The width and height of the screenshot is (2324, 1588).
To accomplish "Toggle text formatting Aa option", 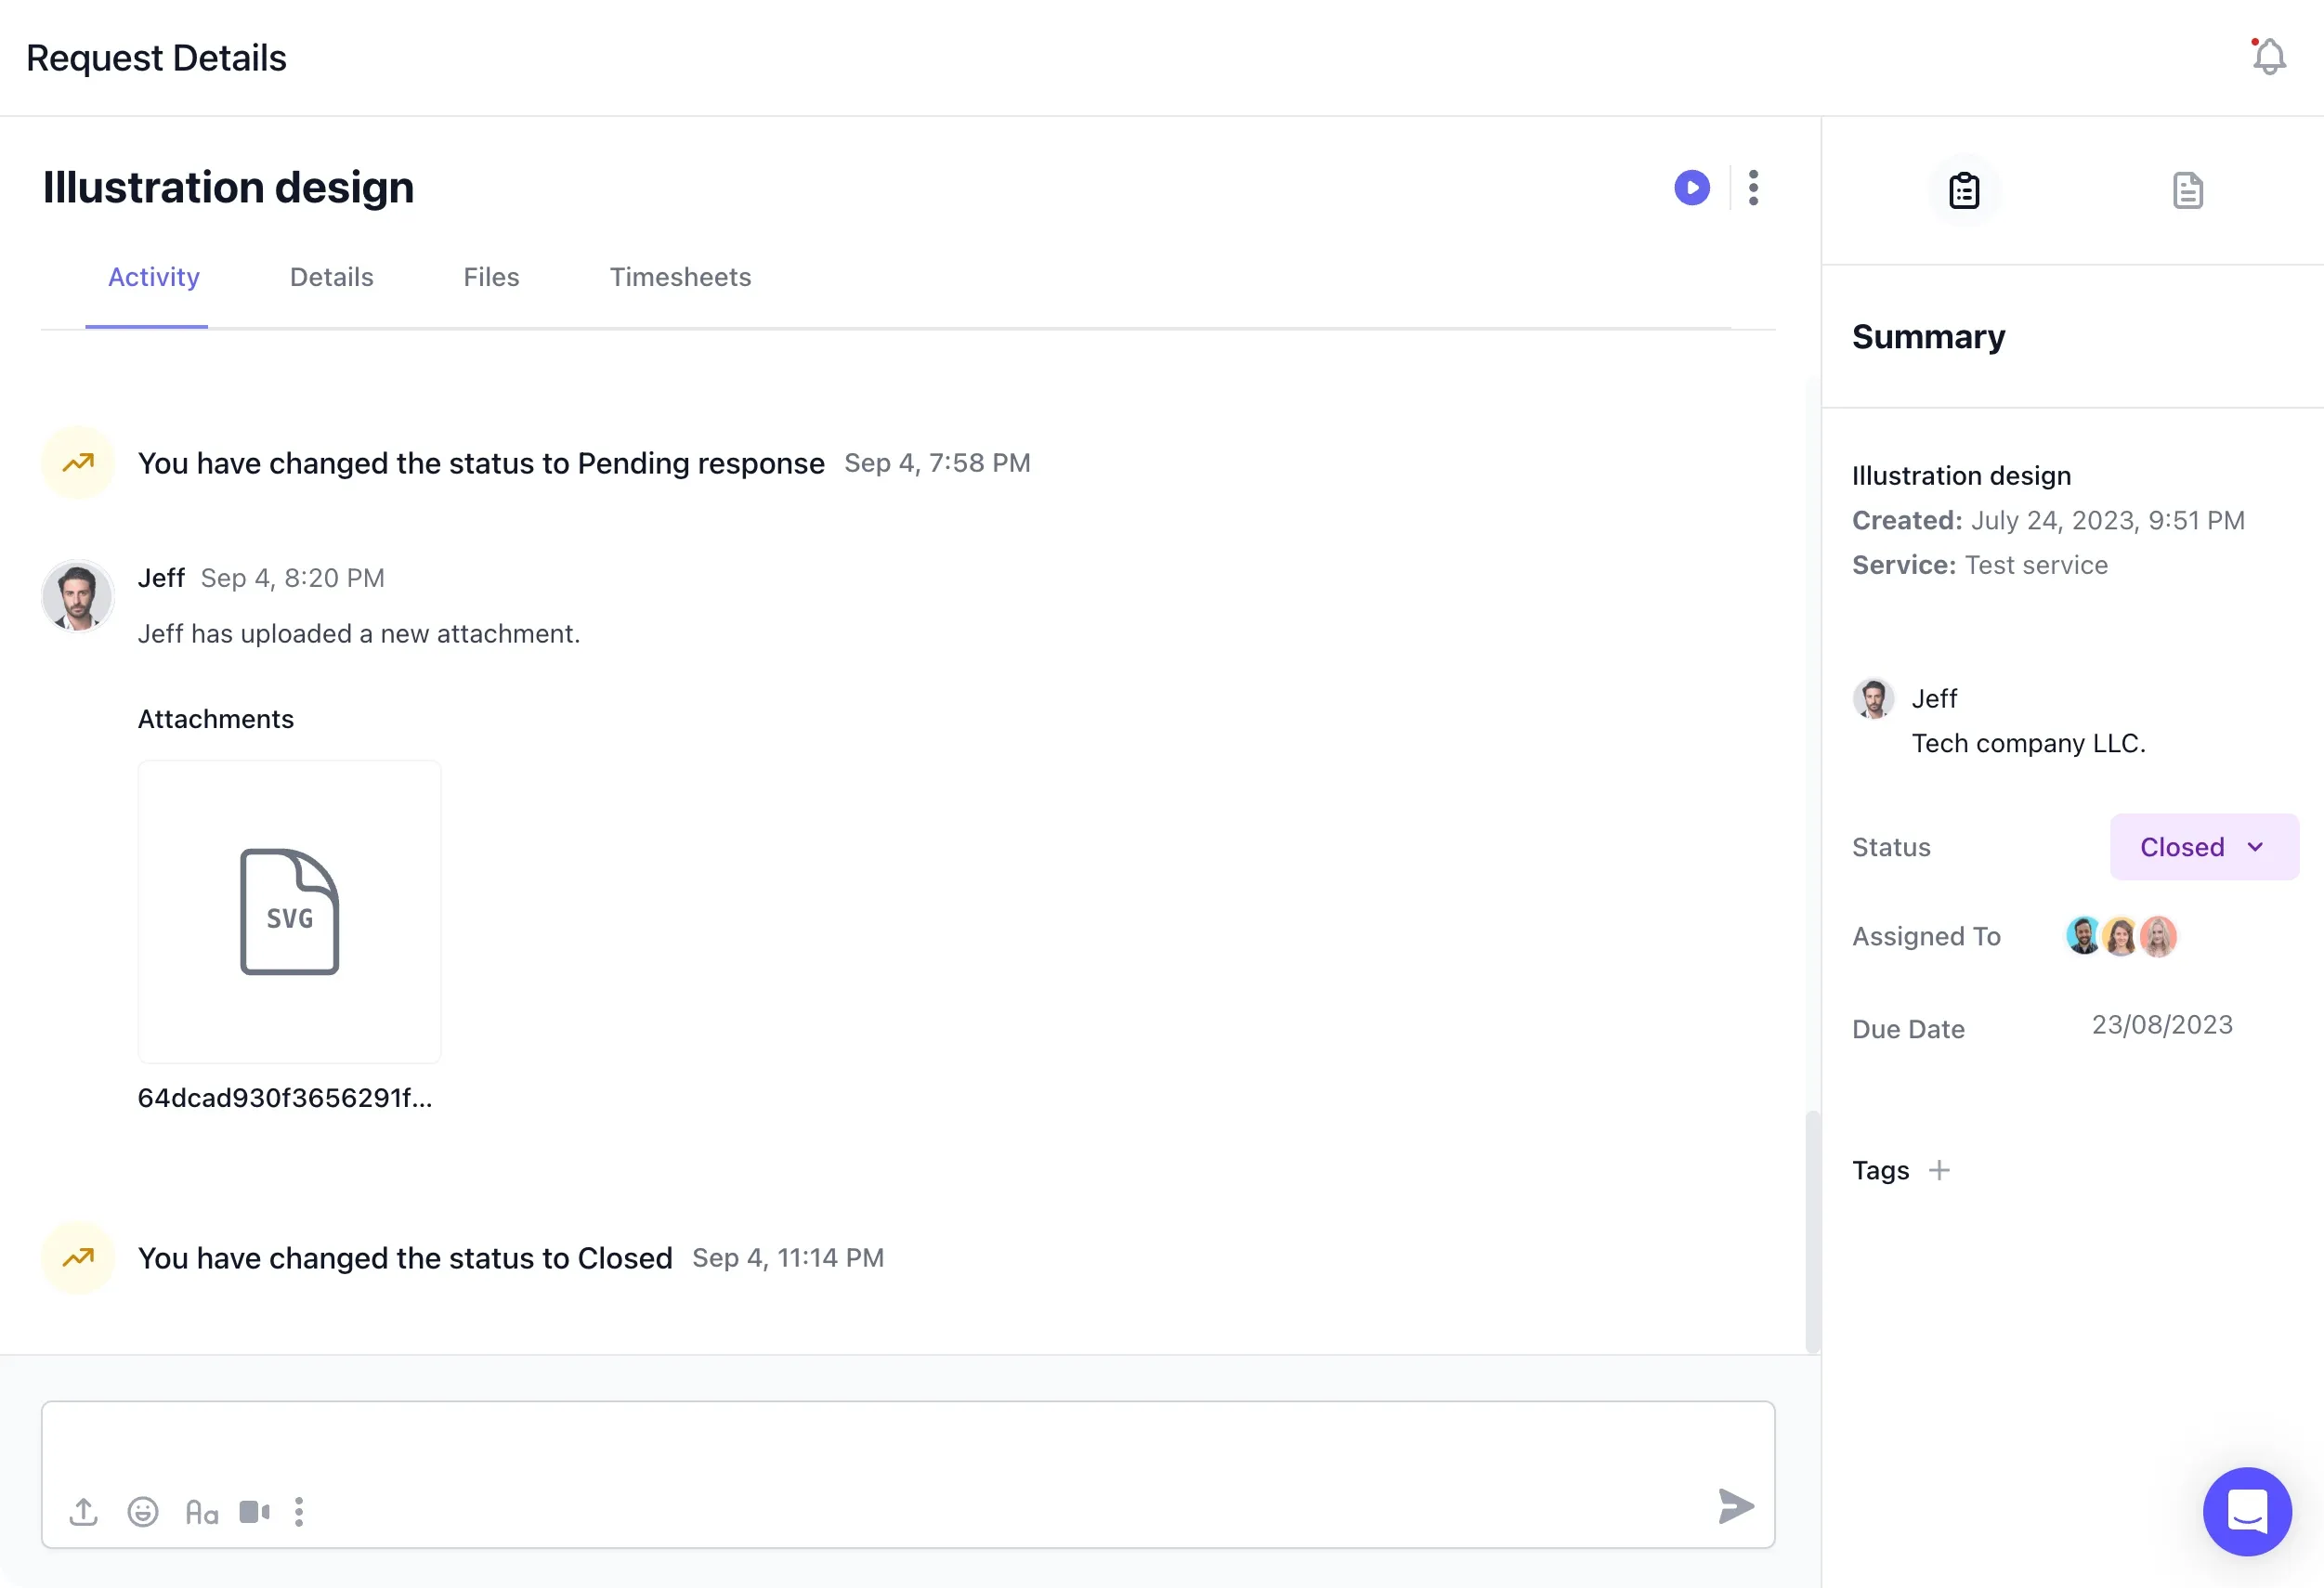I will click(x=202, y=1512).
